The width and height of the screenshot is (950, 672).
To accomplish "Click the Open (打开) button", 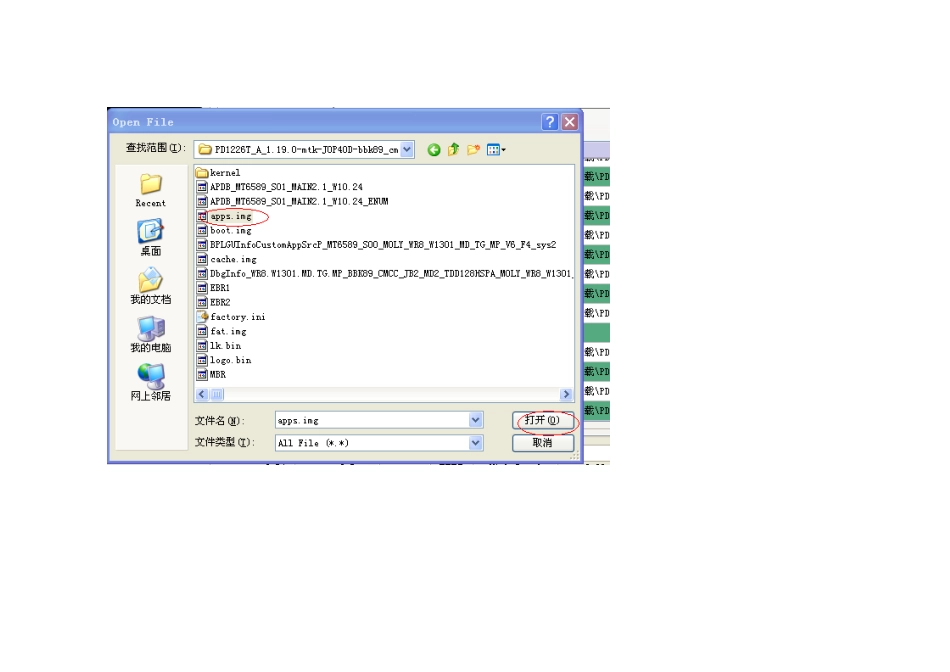I will [x=543, y=420].
